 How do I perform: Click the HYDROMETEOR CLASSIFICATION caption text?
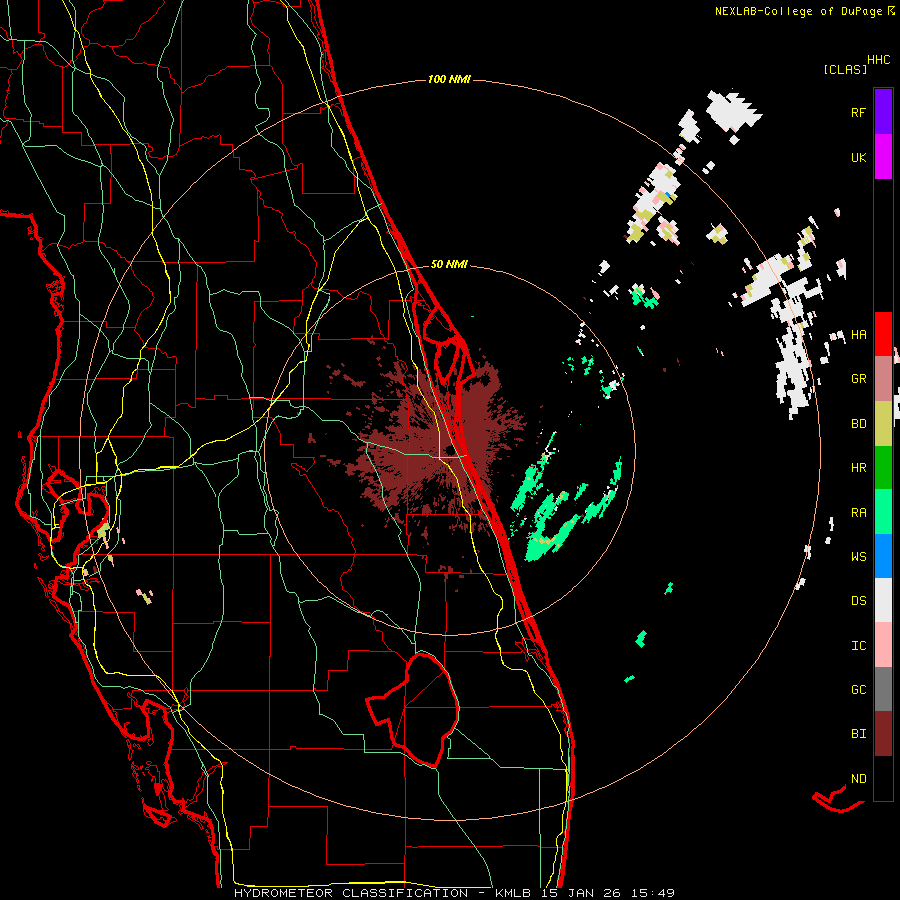(351, 893)
